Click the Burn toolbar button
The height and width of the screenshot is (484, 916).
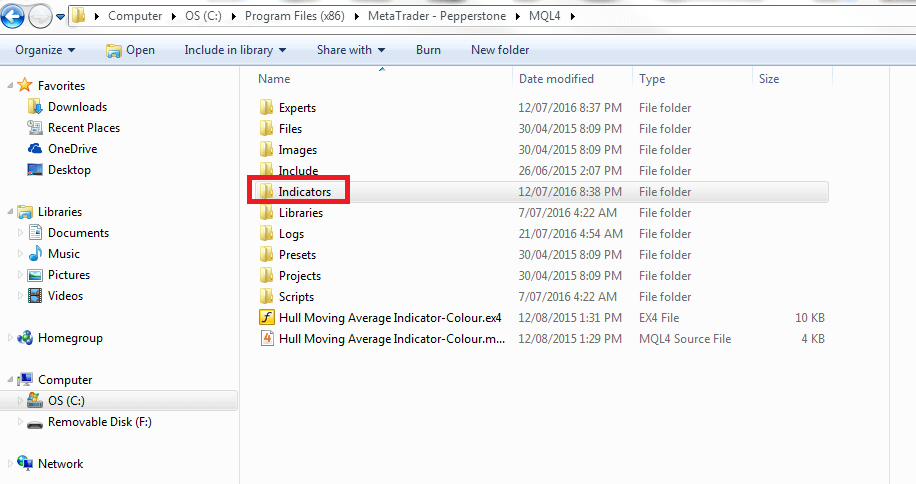click(x=428, y=50)
